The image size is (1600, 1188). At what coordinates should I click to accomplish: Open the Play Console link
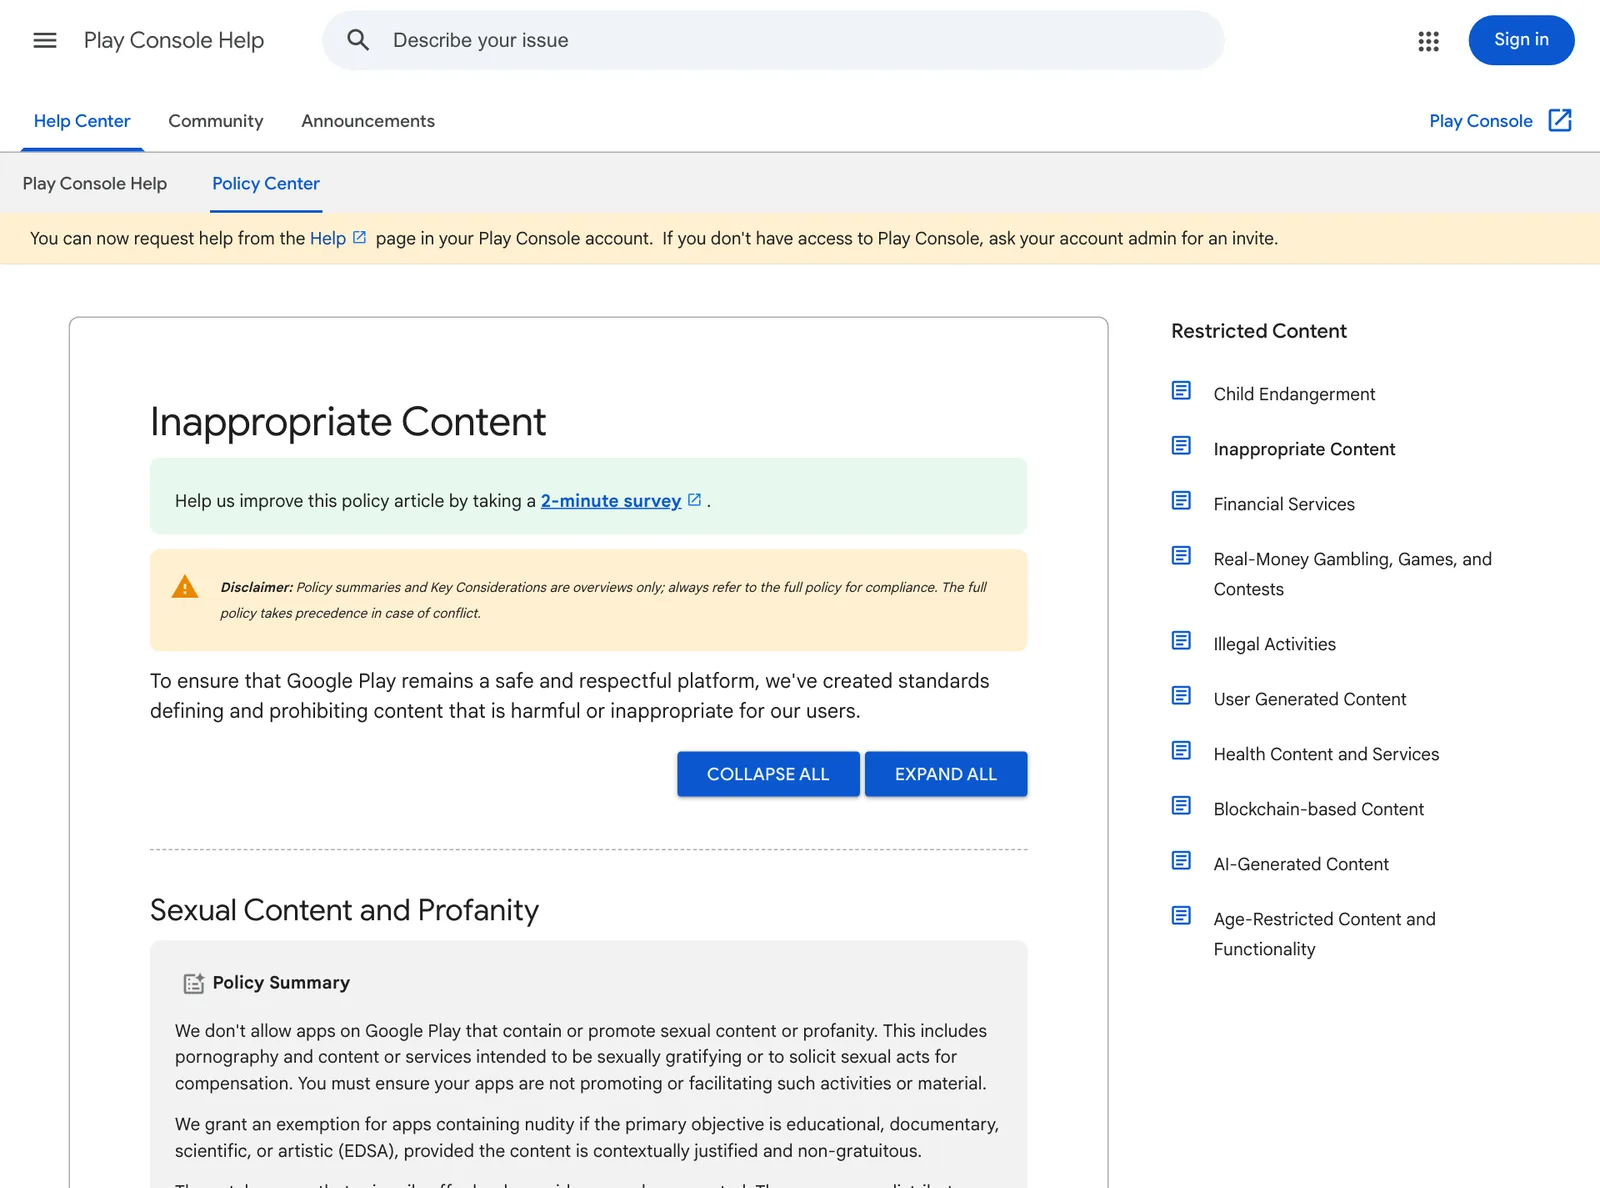[1481, 121]
